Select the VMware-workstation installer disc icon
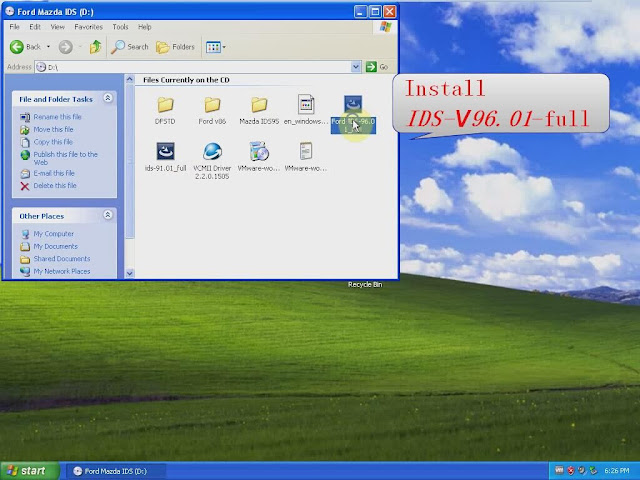This screenshot has height=480, width=640. tap(259, 151)
